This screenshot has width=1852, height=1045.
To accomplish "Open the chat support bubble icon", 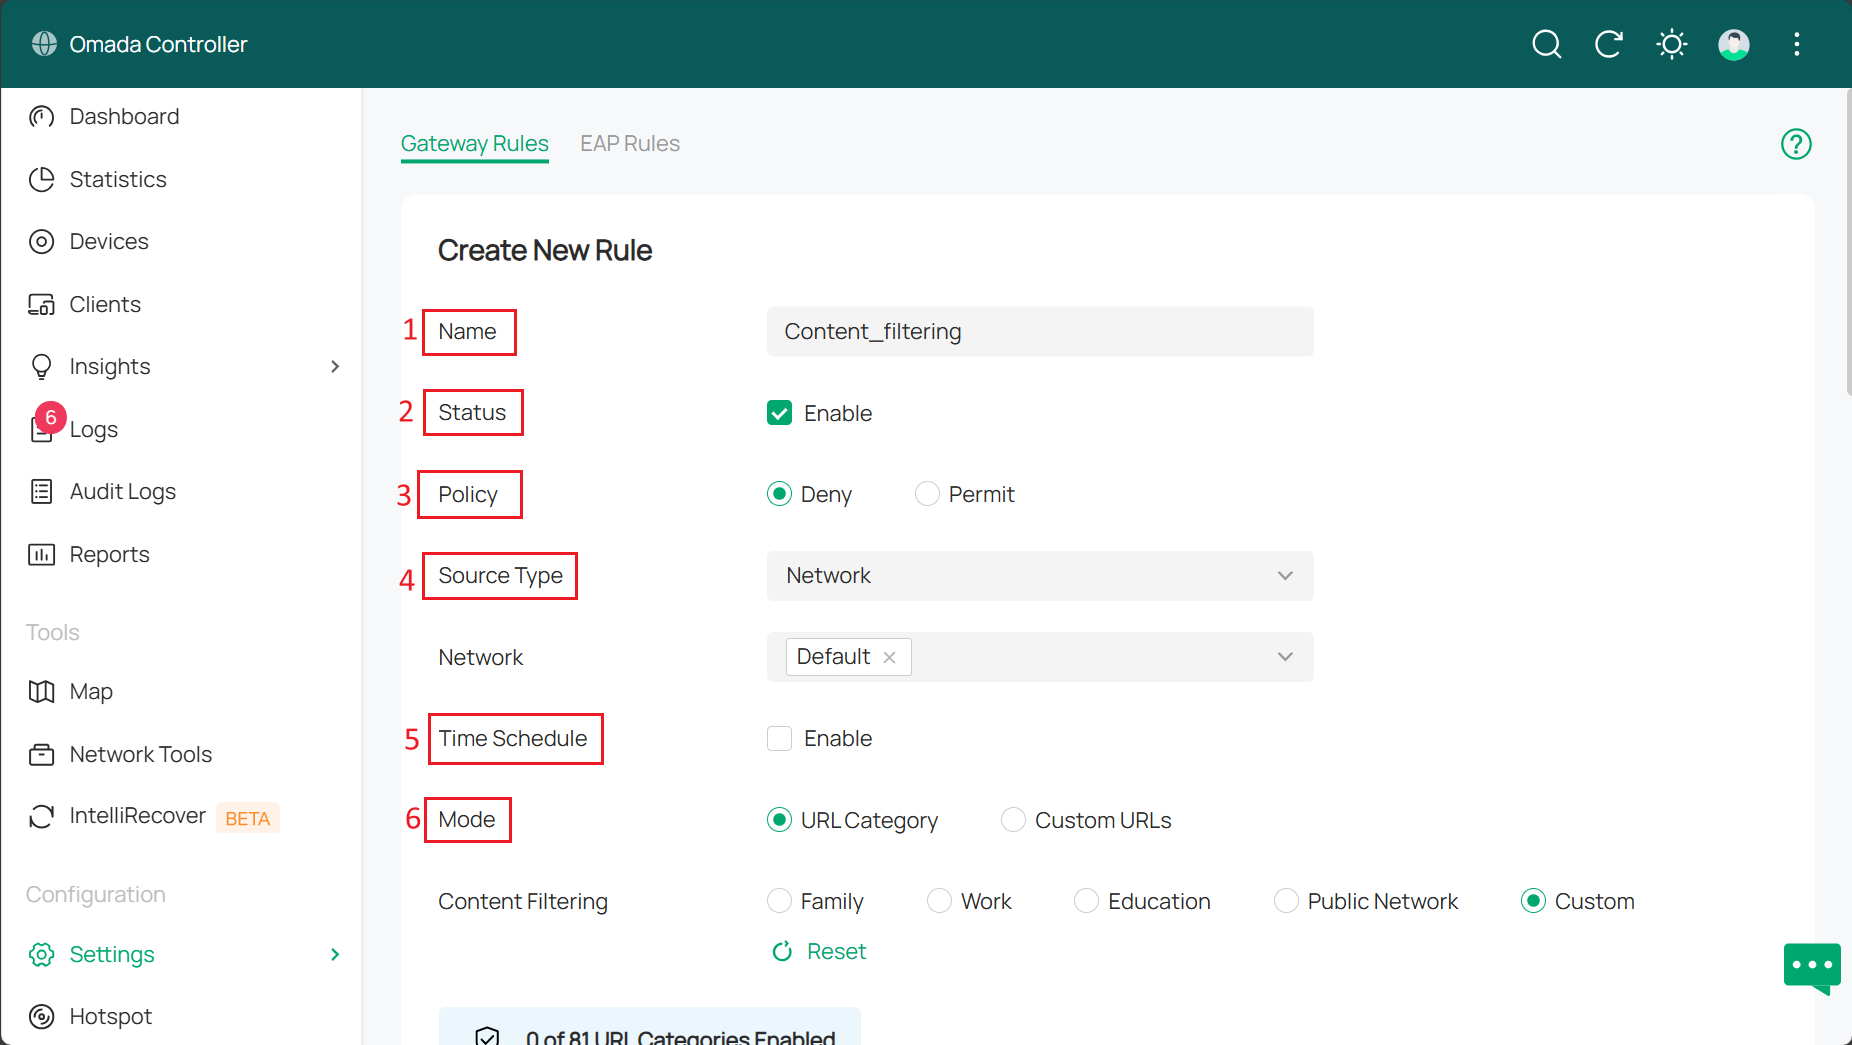I will [1812, 968].
